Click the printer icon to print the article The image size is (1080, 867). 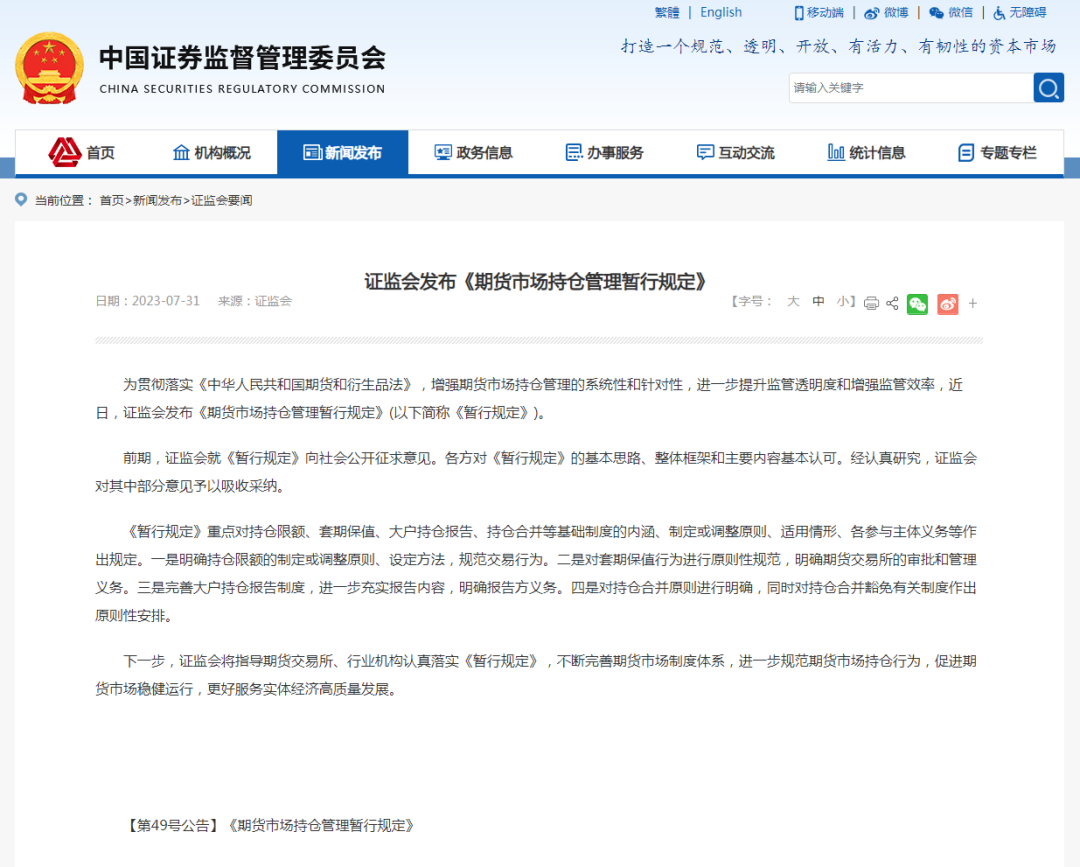(871, 304)
